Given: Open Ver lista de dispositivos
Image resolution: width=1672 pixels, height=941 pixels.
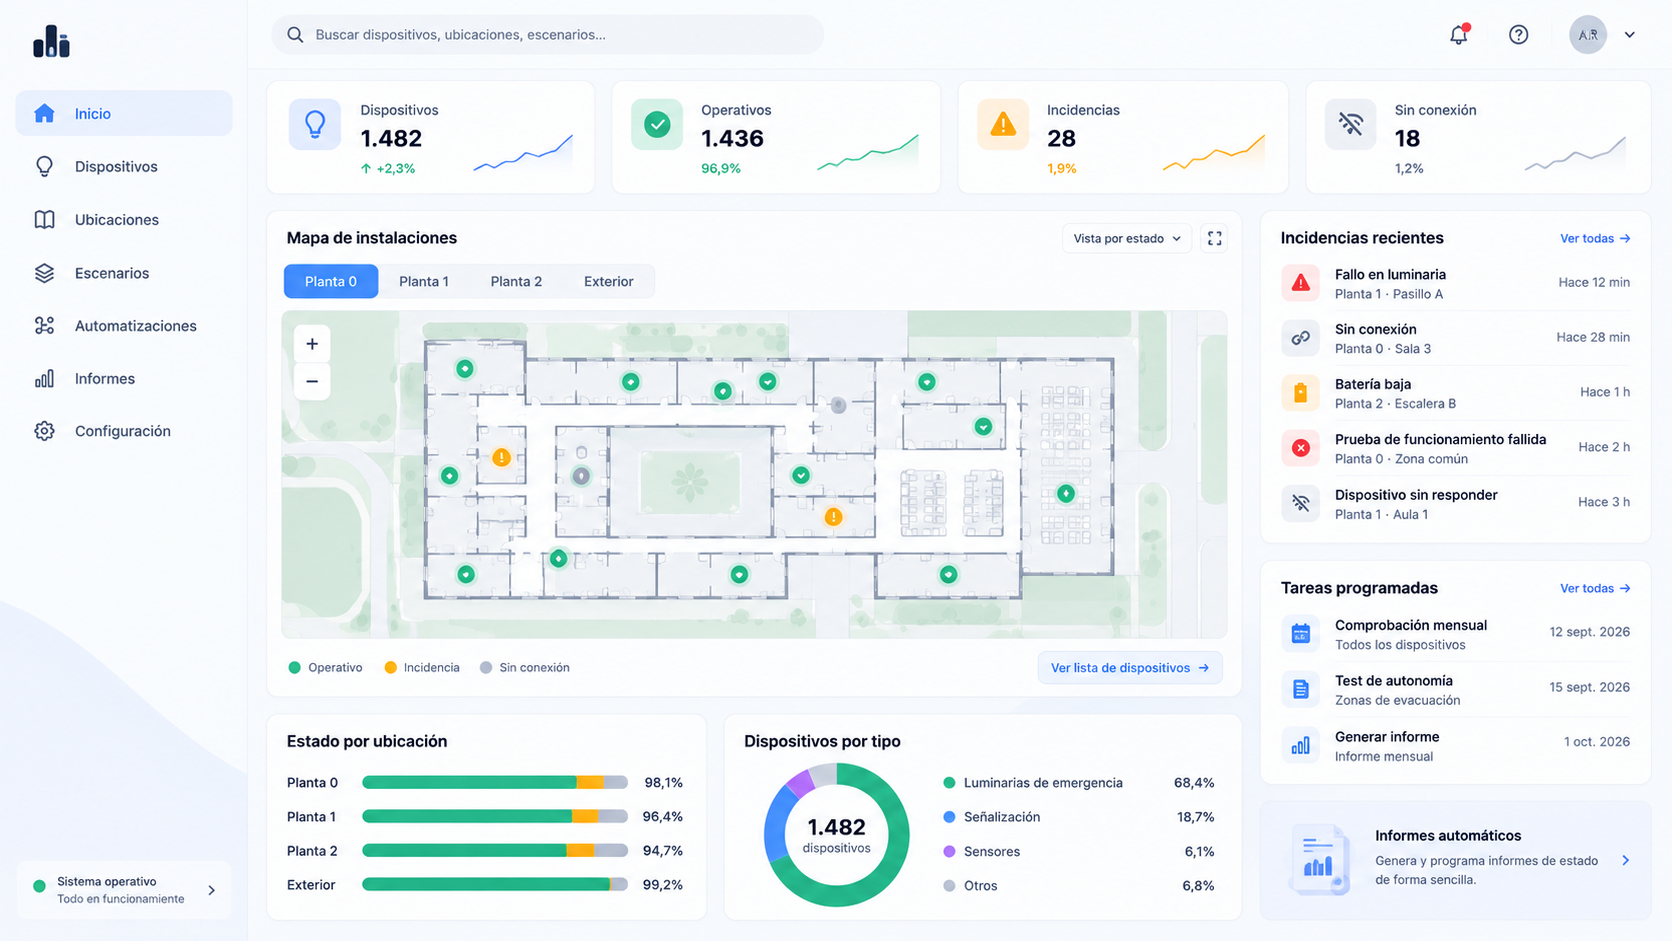Looking at the screenshot, I should tap(1130, 668).
